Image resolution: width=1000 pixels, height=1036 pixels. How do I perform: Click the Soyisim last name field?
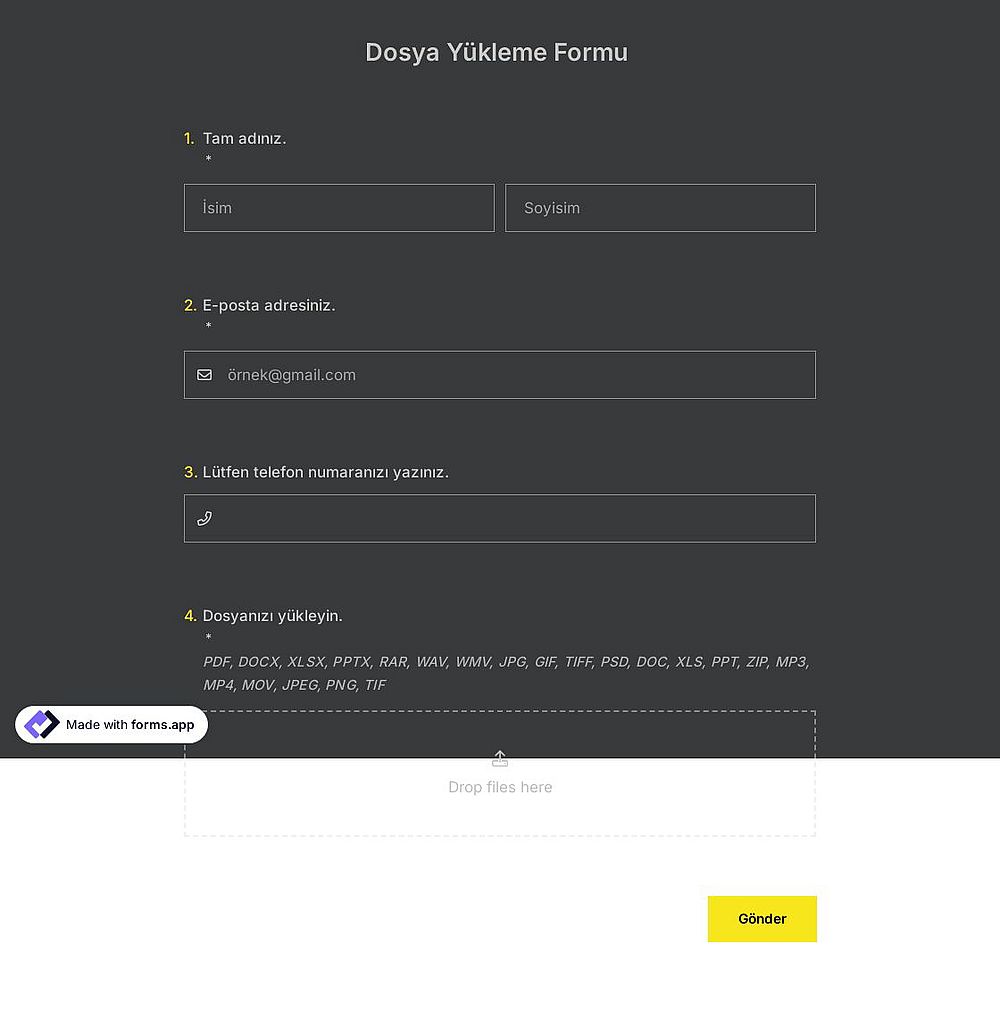(661, 208)
